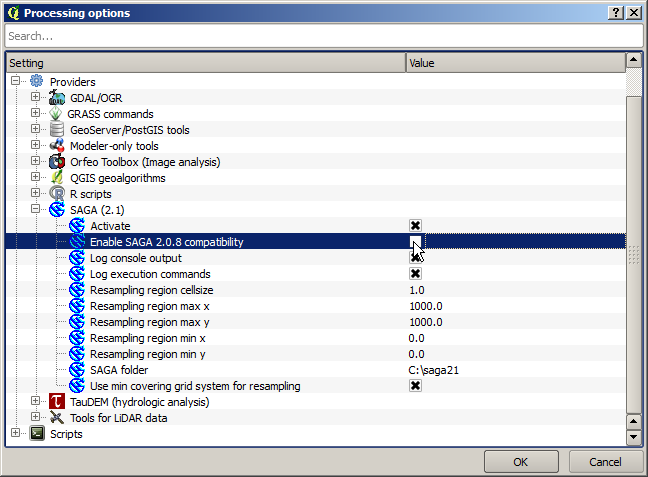The height and width of the screenshot is (477, 648).
Task: Click the TauDEM hydrologic analysis icon
Action: pos(57,402)
